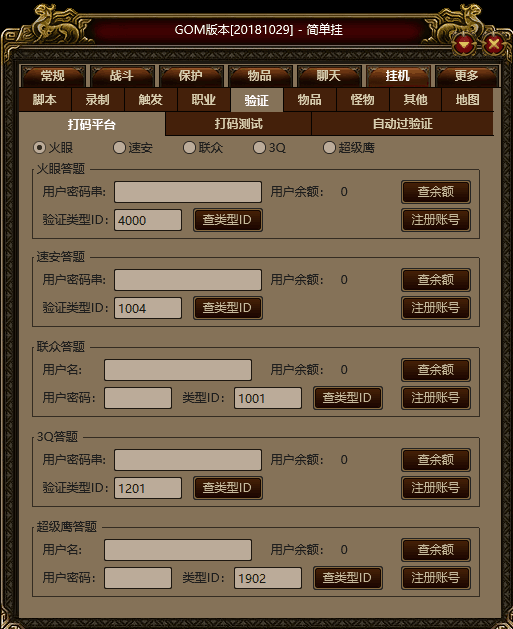
Task: Switch to the 自动过验证 tab
Action: (402, 124)
